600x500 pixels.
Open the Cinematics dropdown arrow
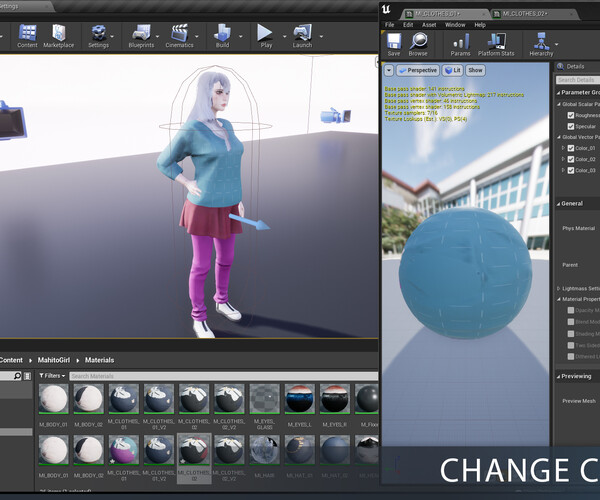[x=197, y=37]
